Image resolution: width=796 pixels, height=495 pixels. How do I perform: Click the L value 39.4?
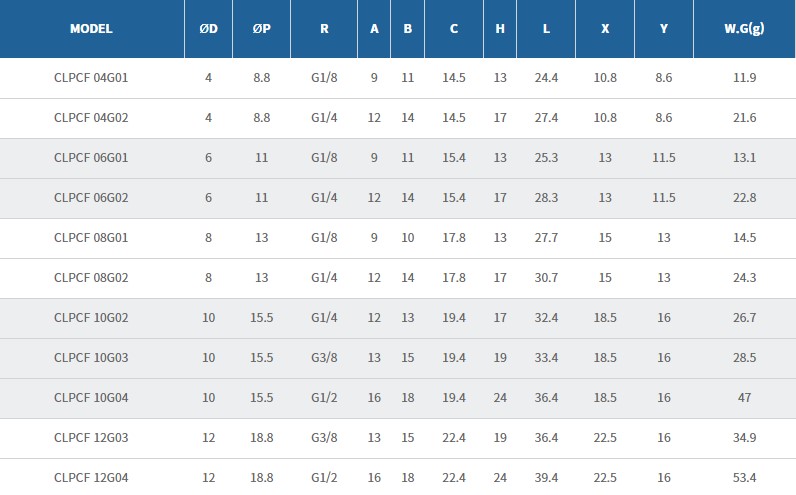pos(546,478)
